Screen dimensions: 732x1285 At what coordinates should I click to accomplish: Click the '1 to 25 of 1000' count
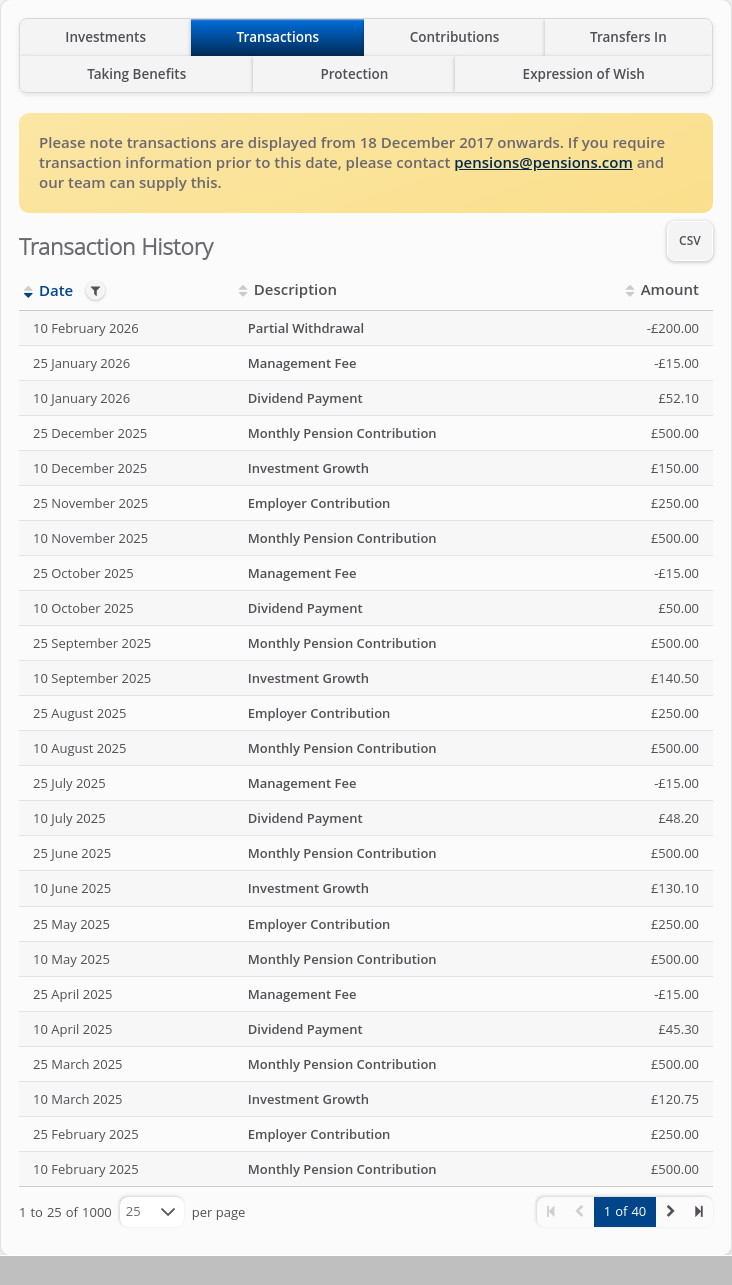pyautogui.click(x=65, y=1212)
